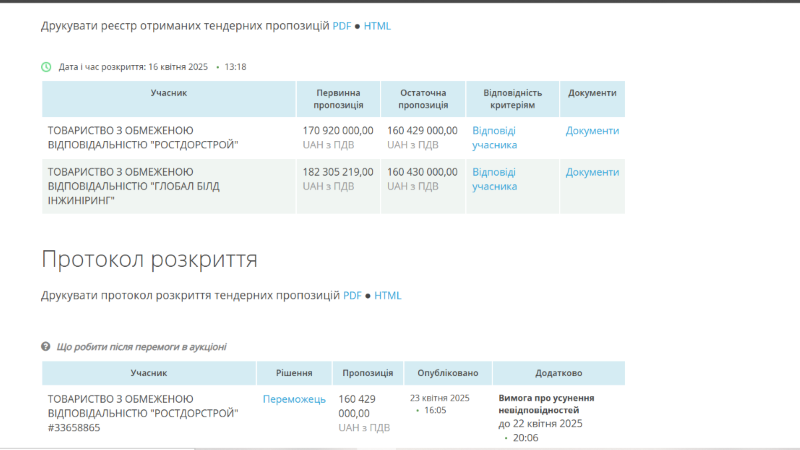Open HTML version of the tender proposals register
800x450 pixels.
377,25
